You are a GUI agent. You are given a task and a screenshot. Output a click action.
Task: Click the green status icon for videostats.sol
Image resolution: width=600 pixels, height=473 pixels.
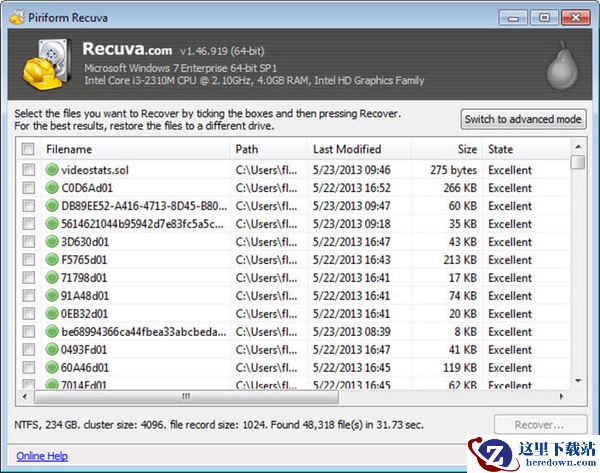point(52,170)
